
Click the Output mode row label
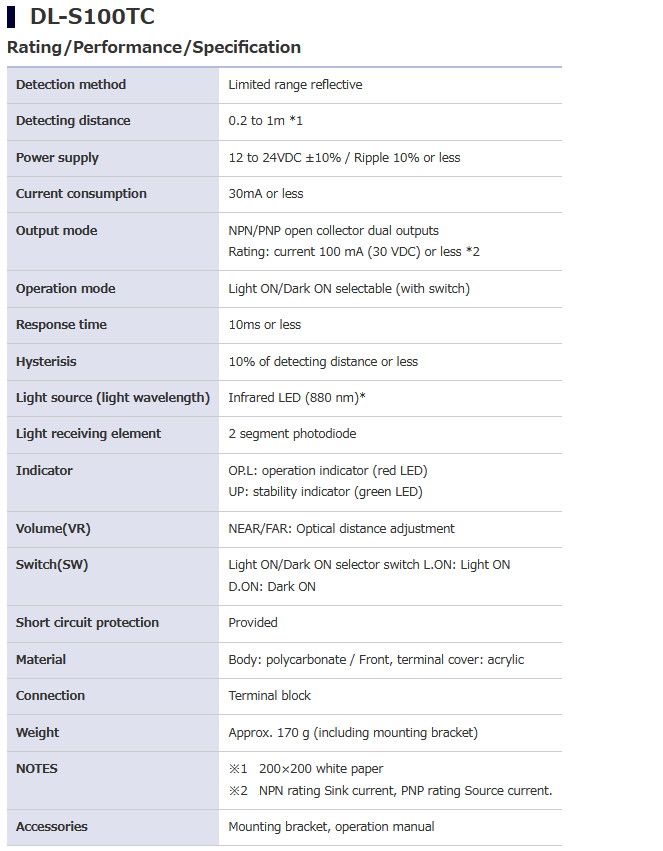56,231
